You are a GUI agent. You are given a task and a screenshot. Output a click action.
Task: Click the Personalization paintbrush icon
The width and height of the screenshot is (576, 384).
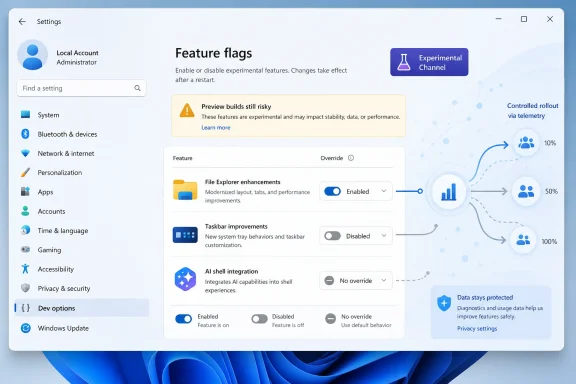pyautogui.click(x=25, y=172)
